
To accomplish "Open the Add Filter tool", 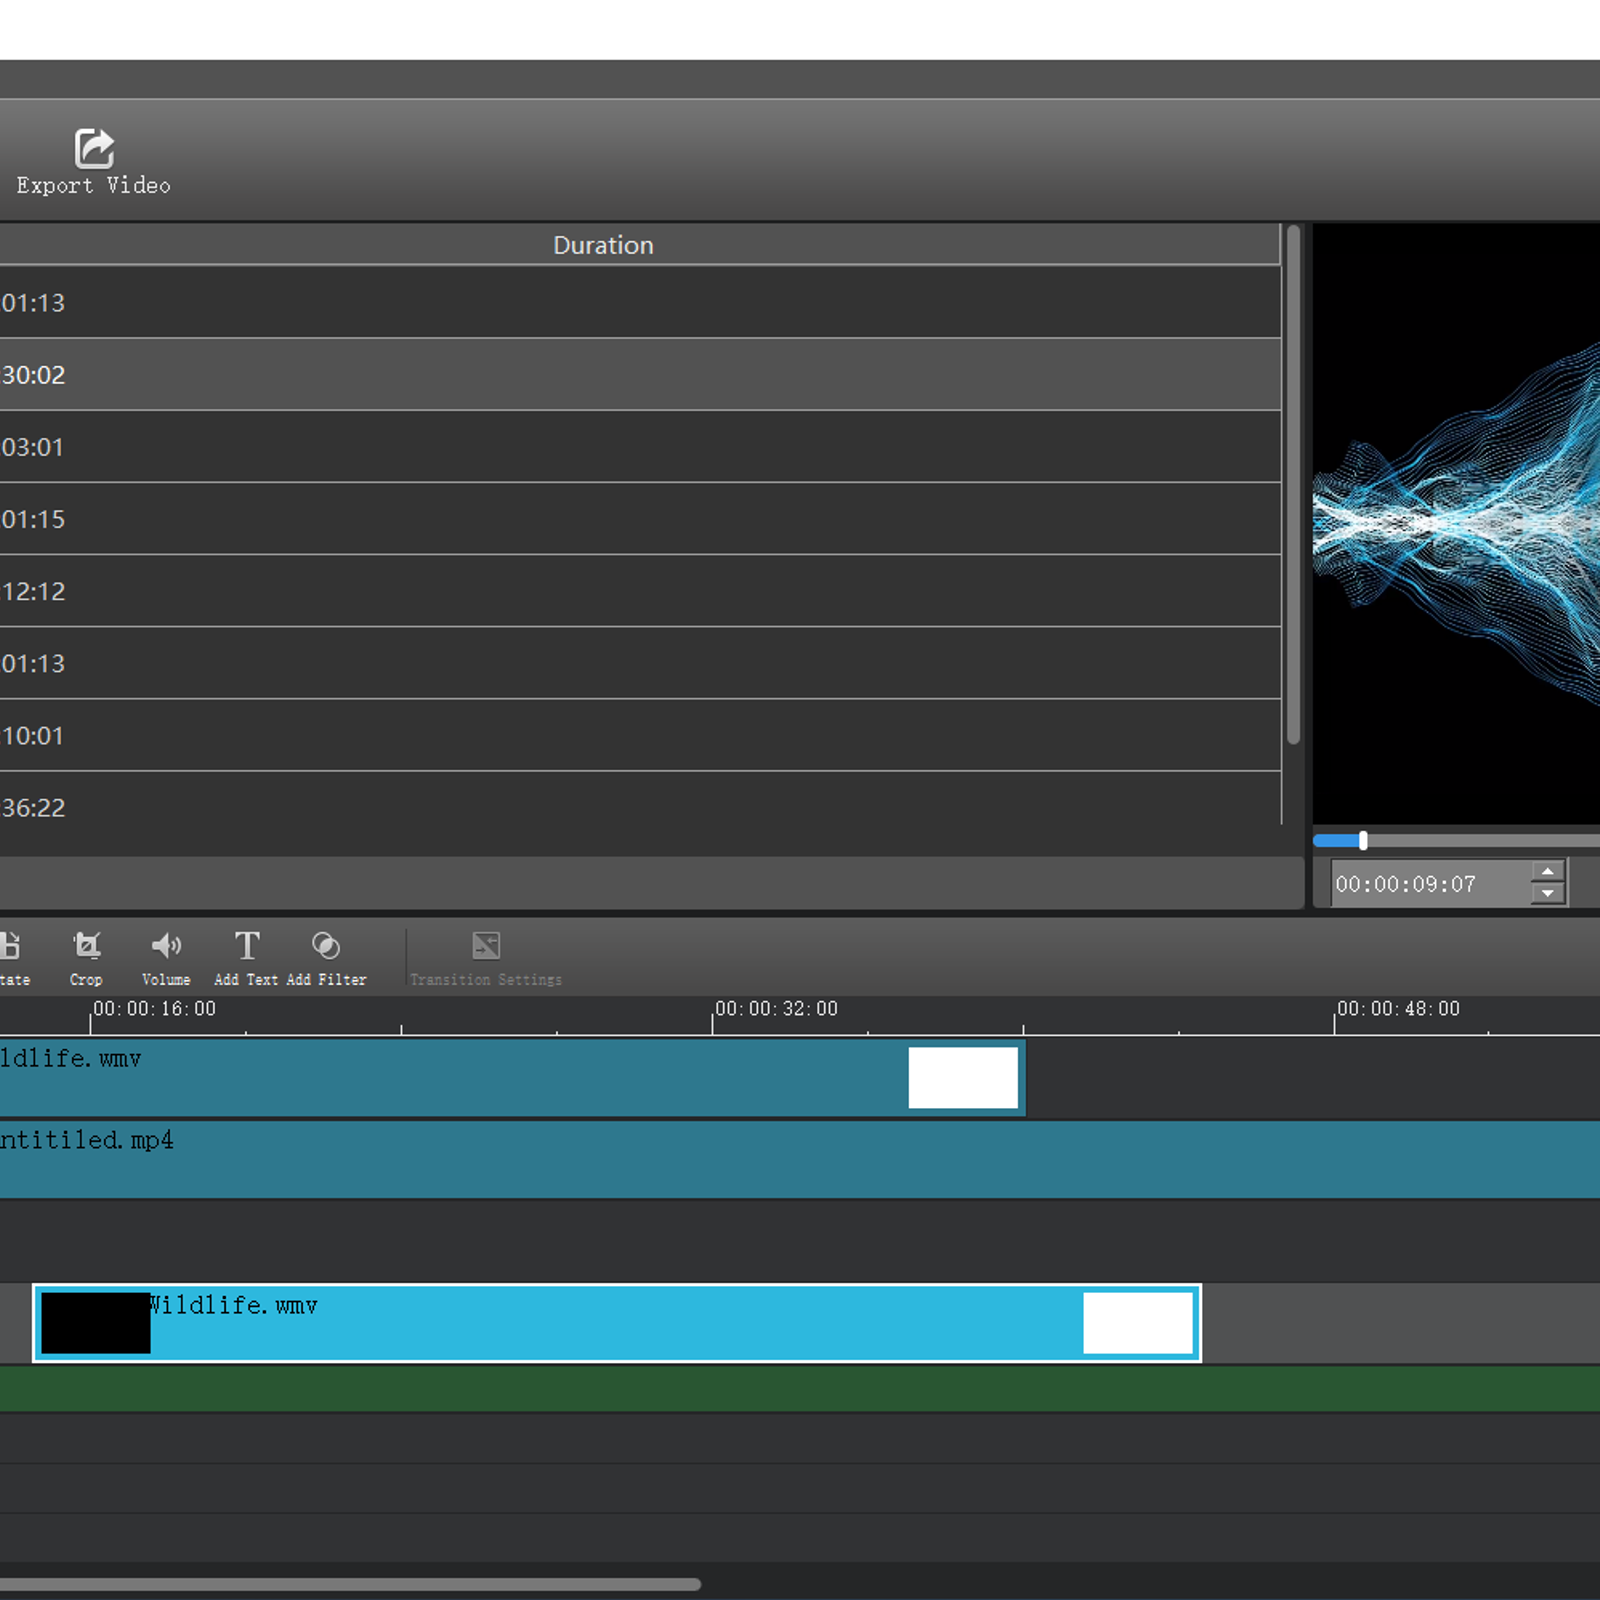I will click(326, 946).
